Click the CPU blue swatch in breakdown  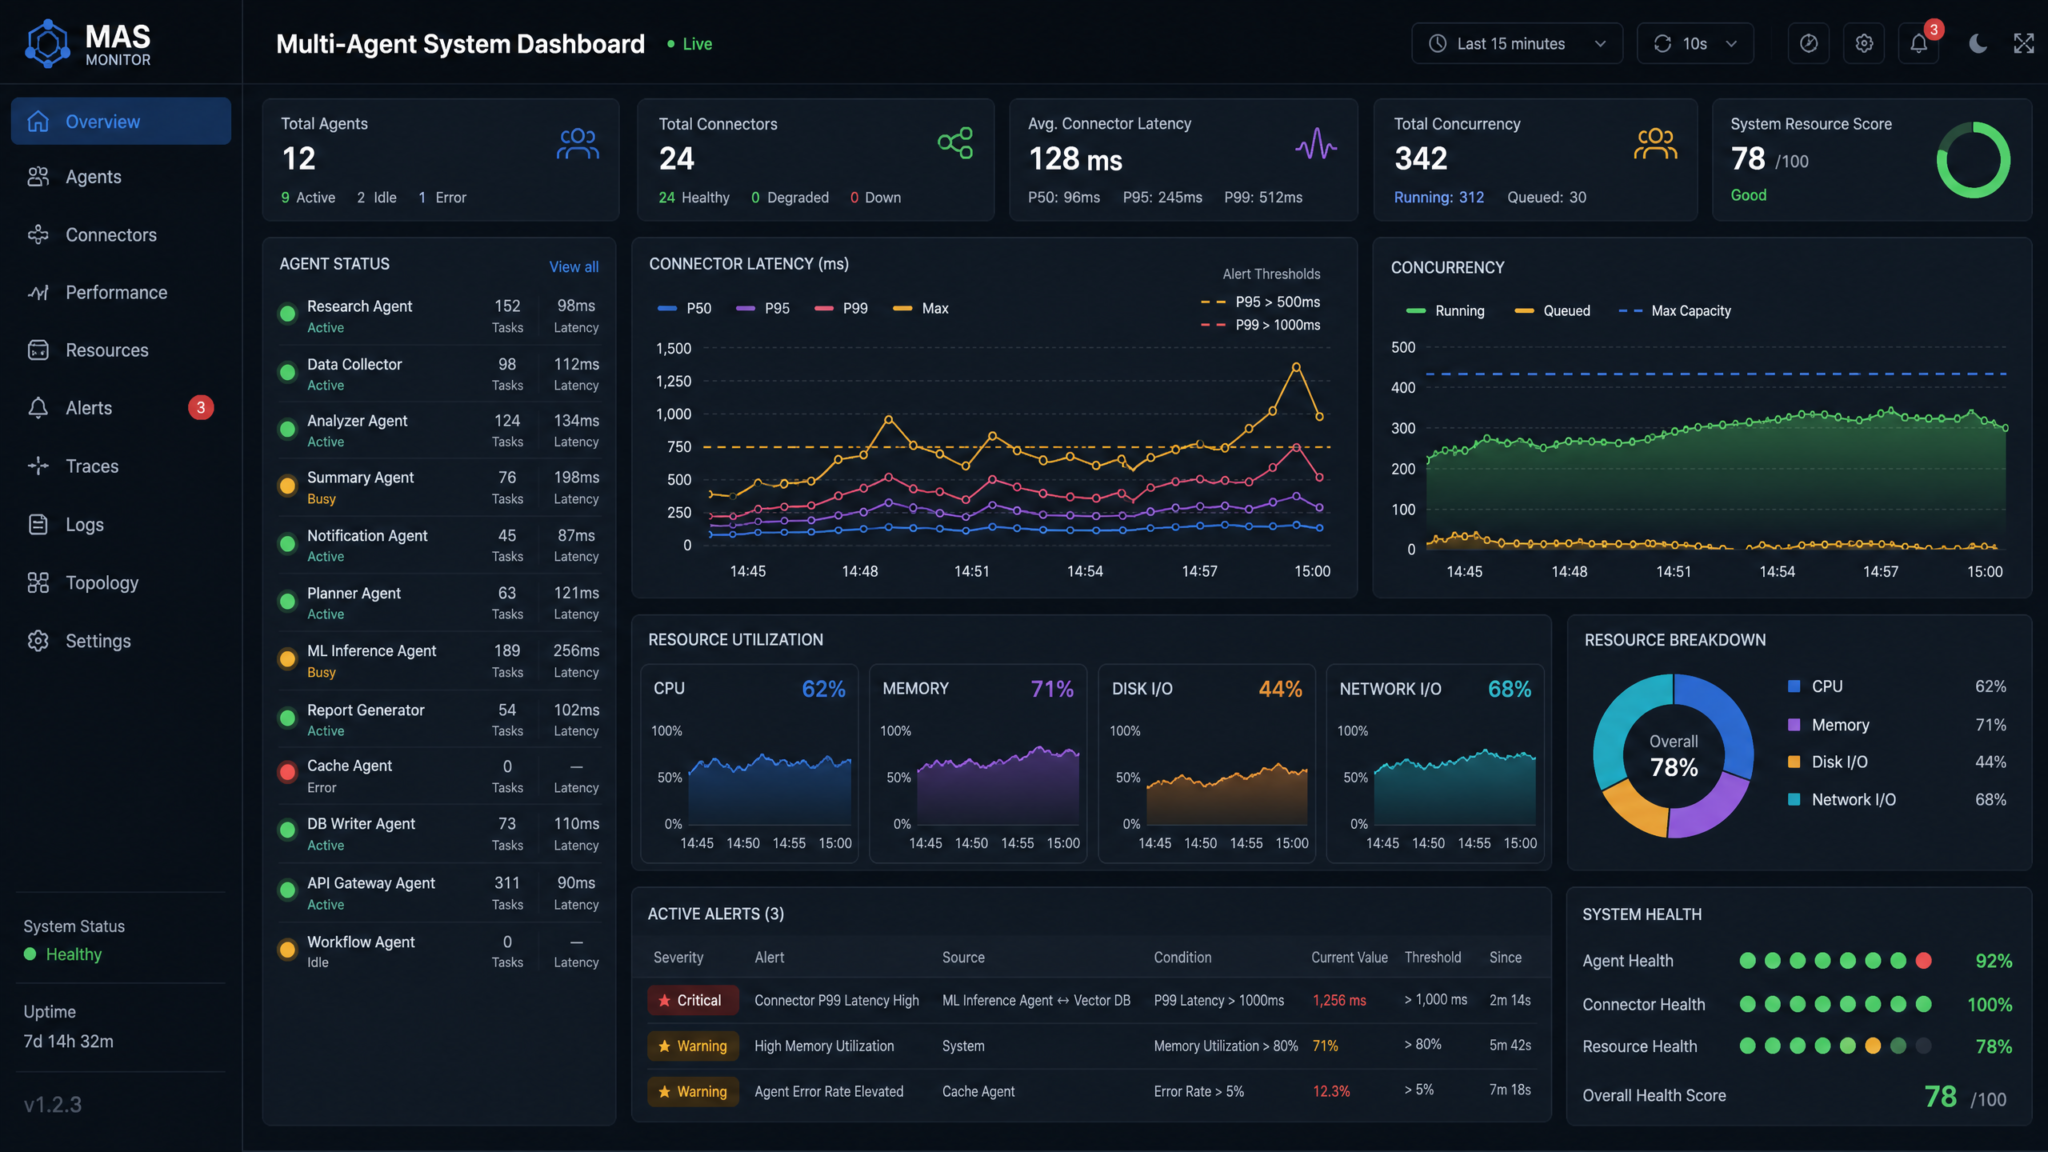(x=1794, y=686)
